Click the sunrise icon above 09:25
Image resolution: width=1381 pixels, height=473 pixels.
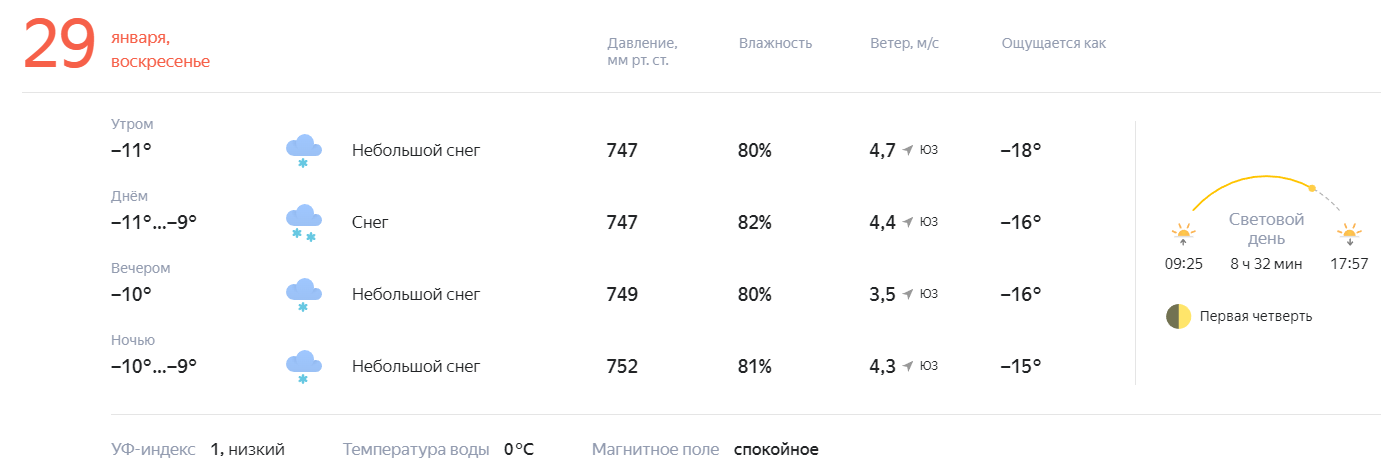(x=1183, y=234)
